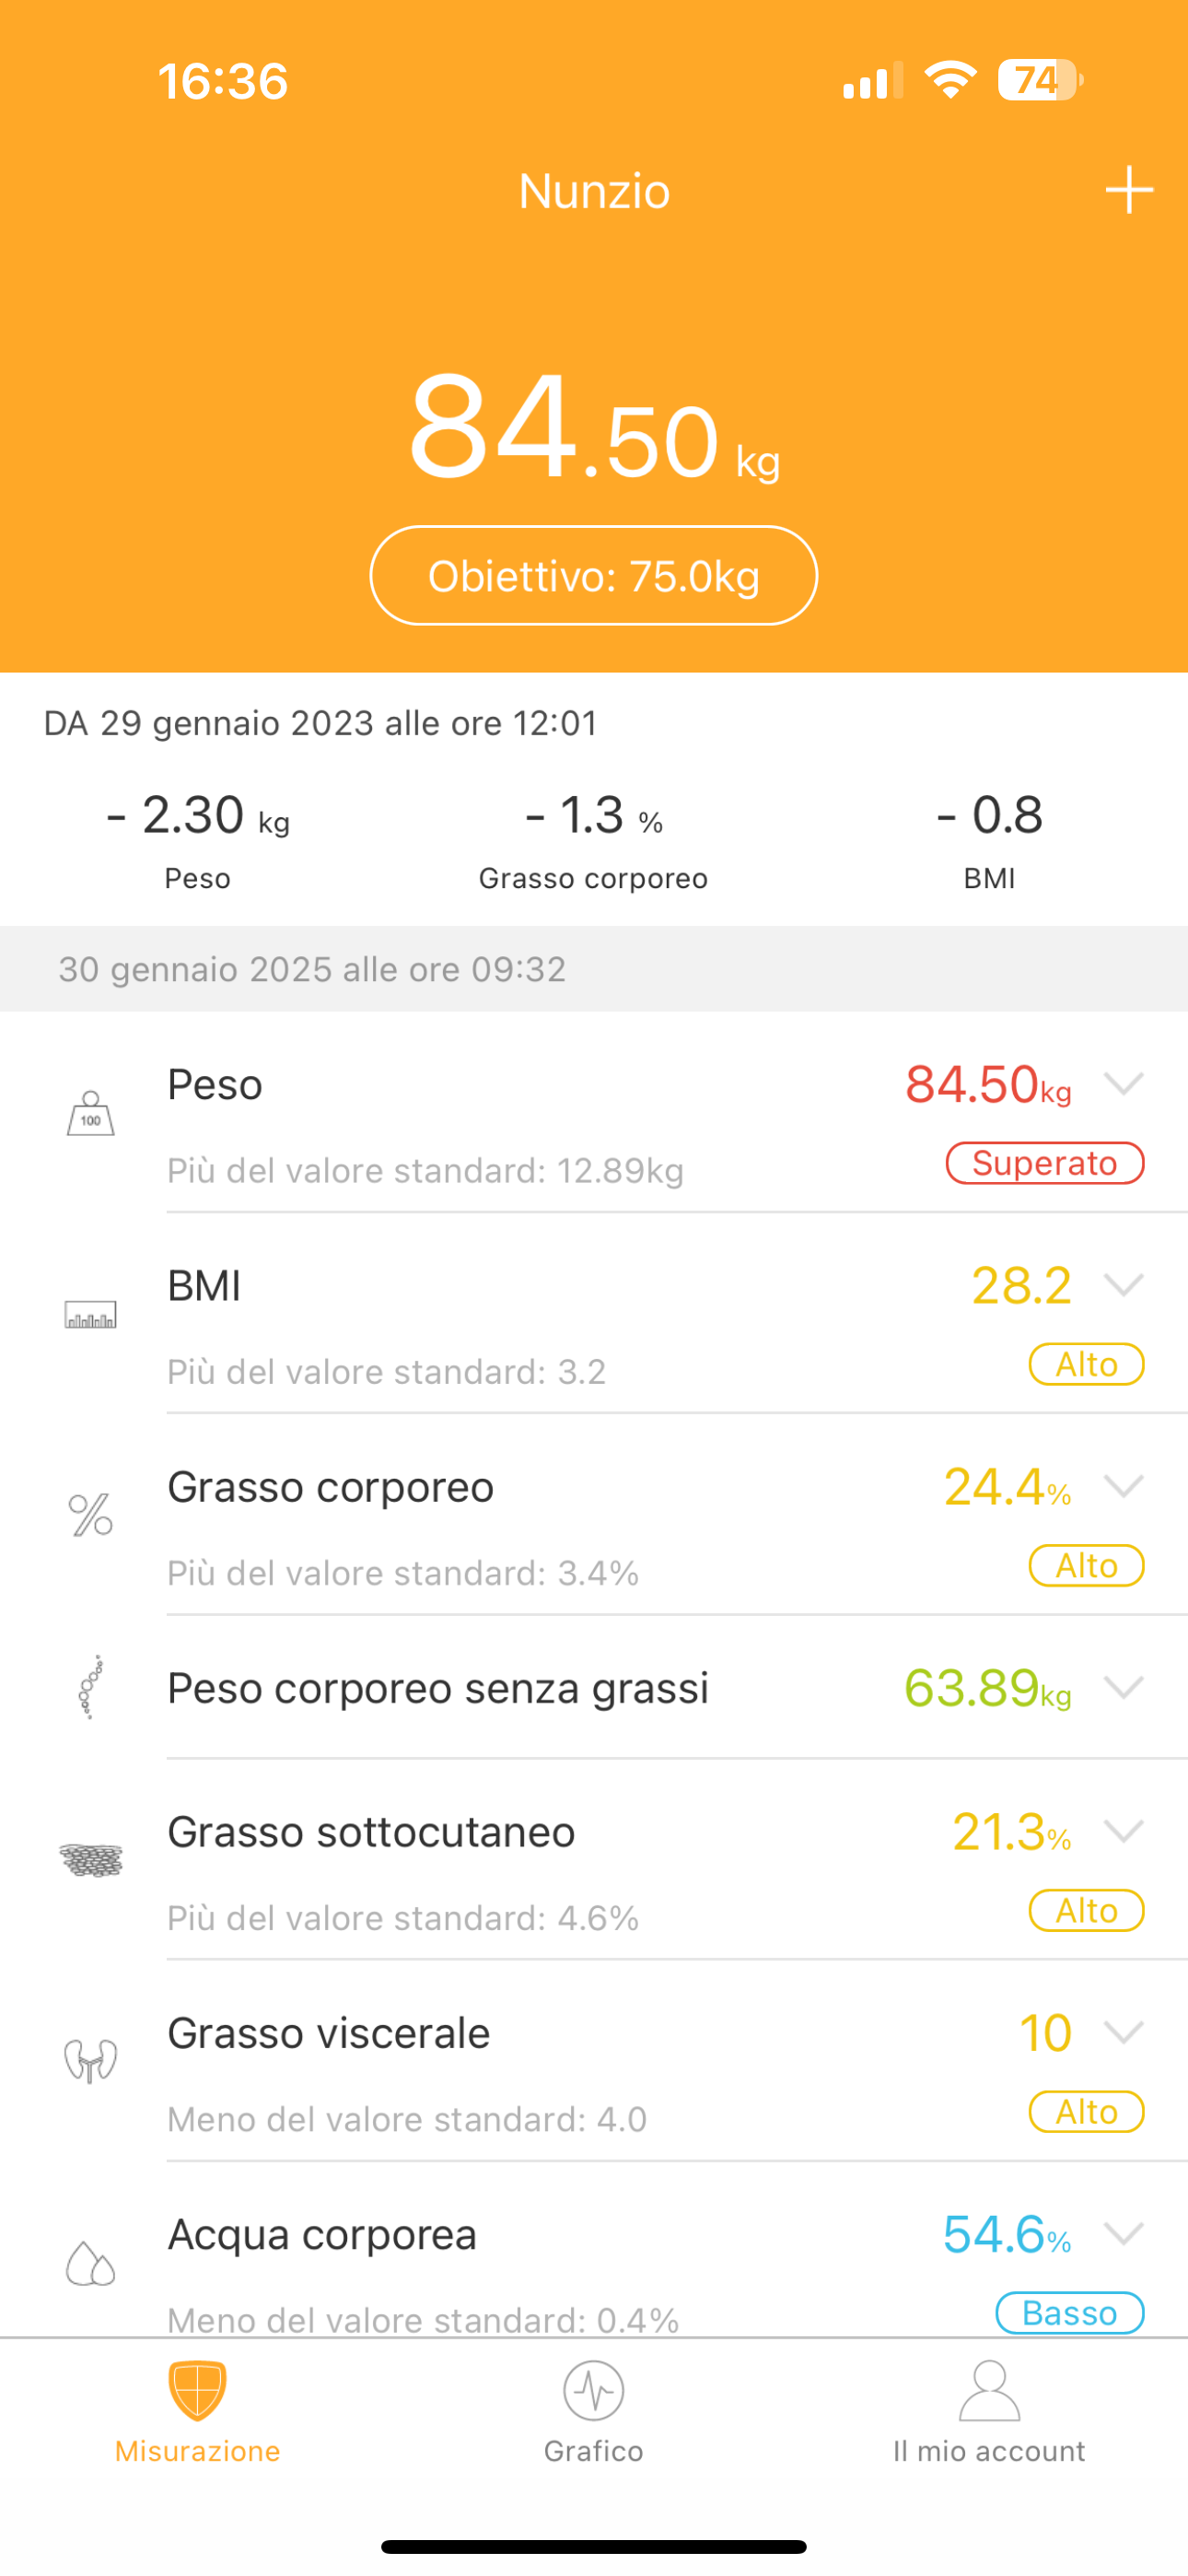Tap the blue Basso status badge
The width and height of the screenshot is (1188, 2576).
(1069, 2312)
